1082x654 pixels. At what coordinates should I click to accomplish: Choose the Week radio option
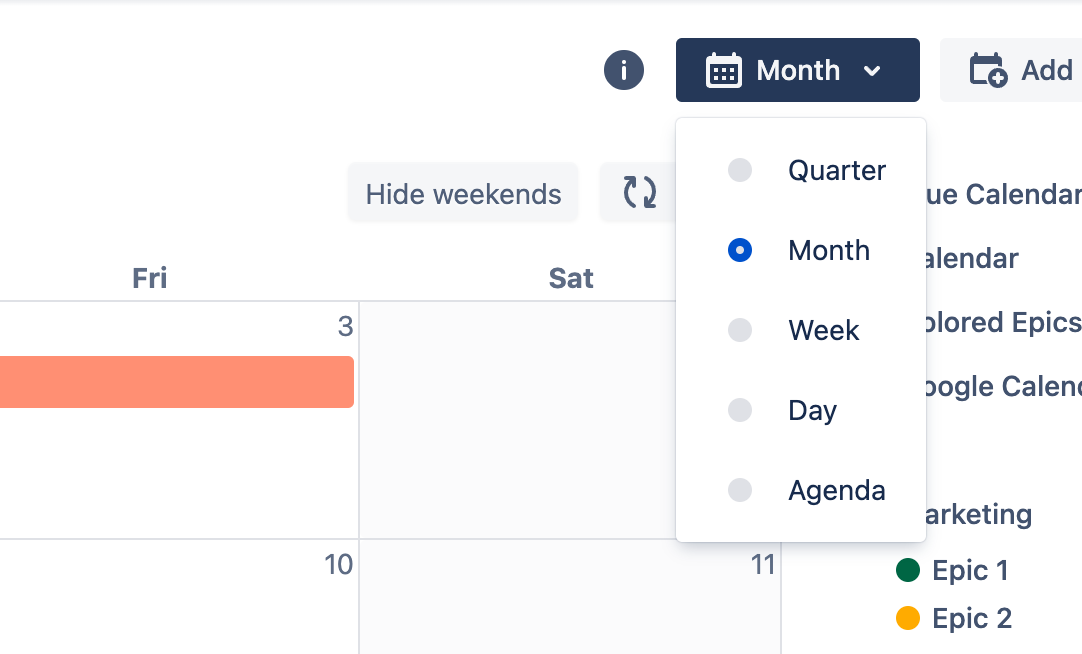(740, 330)
